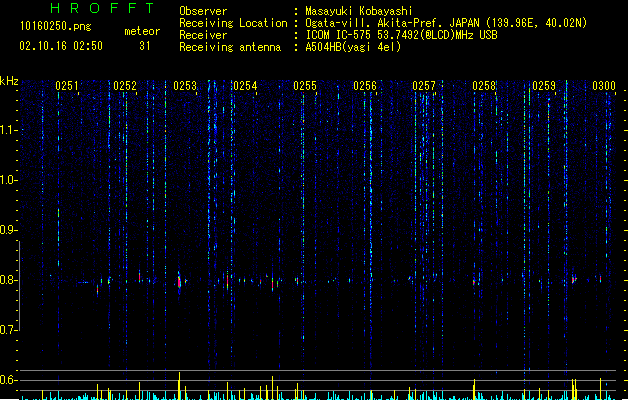Click the 0258 time marker

pos(484,86)
